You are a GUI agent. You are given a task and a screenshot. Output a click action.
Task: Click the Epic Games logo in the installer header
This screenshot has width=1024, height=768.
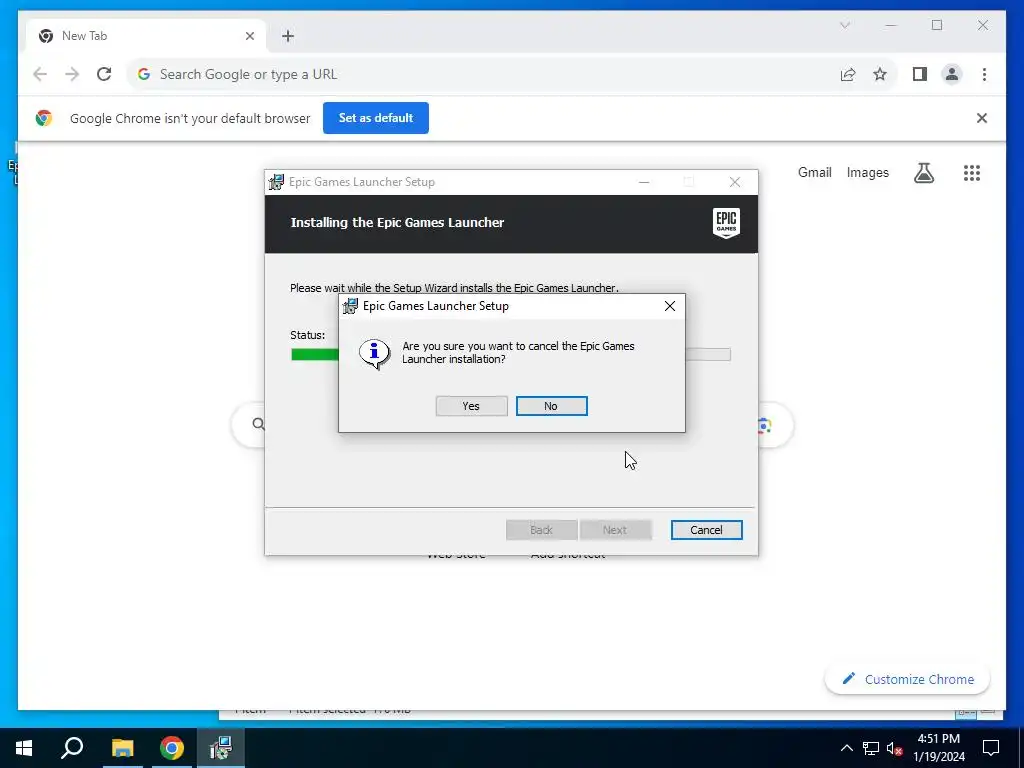point(726,223)
